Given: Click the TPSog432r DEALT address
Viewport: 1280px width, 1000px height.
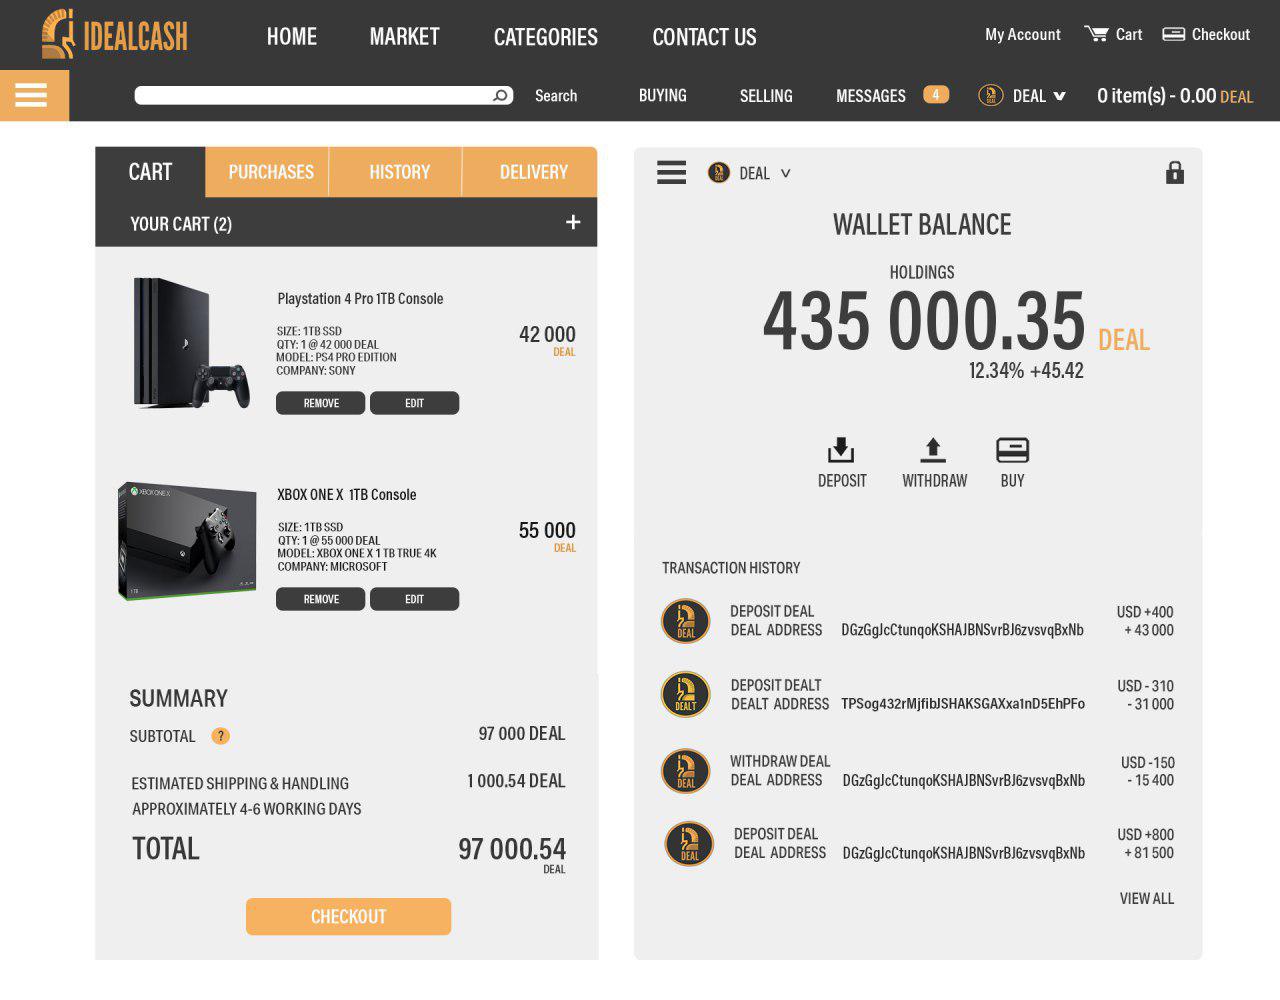Looking at the screenshot, I should (963, 704).
